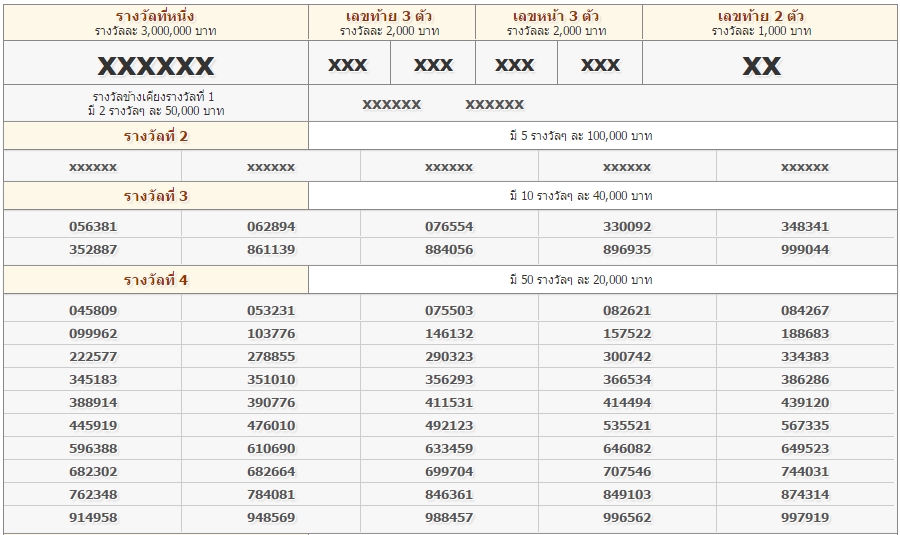Select number 567335 in fourth prize
This screenshot has height=535, width=900.
pos(805,425)
